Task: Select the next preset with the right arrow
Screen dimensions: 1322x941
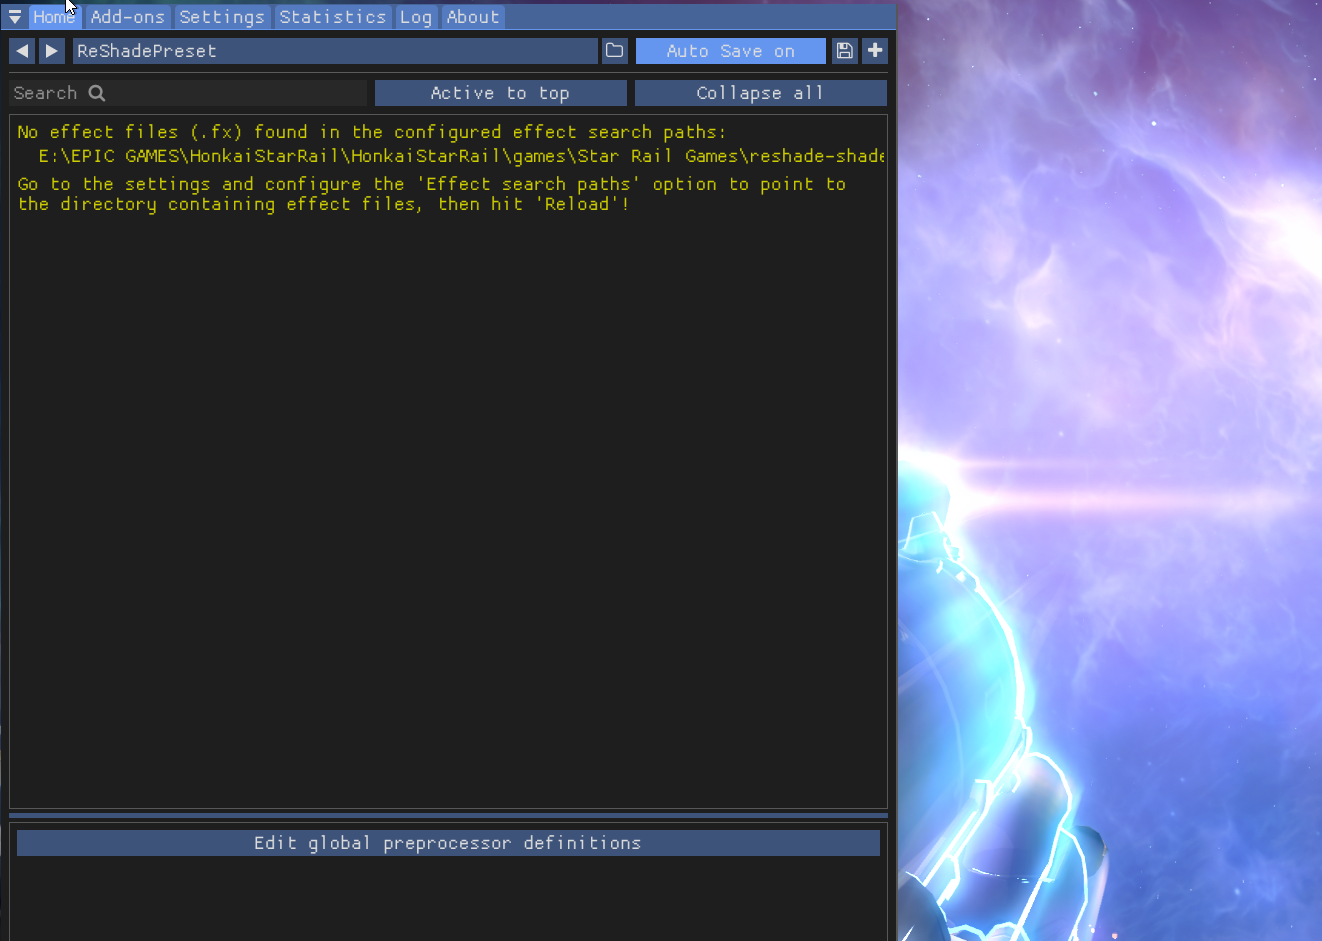Action: pyautogui.click(x=52, y=51)
